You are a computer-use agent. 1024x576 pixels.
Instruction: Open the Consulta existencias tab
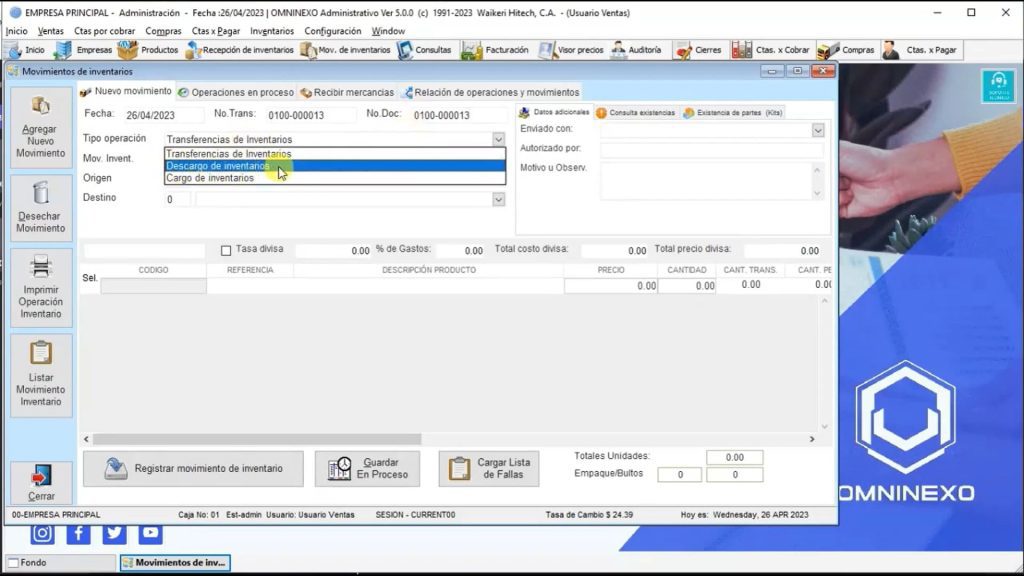coord(635,113)
